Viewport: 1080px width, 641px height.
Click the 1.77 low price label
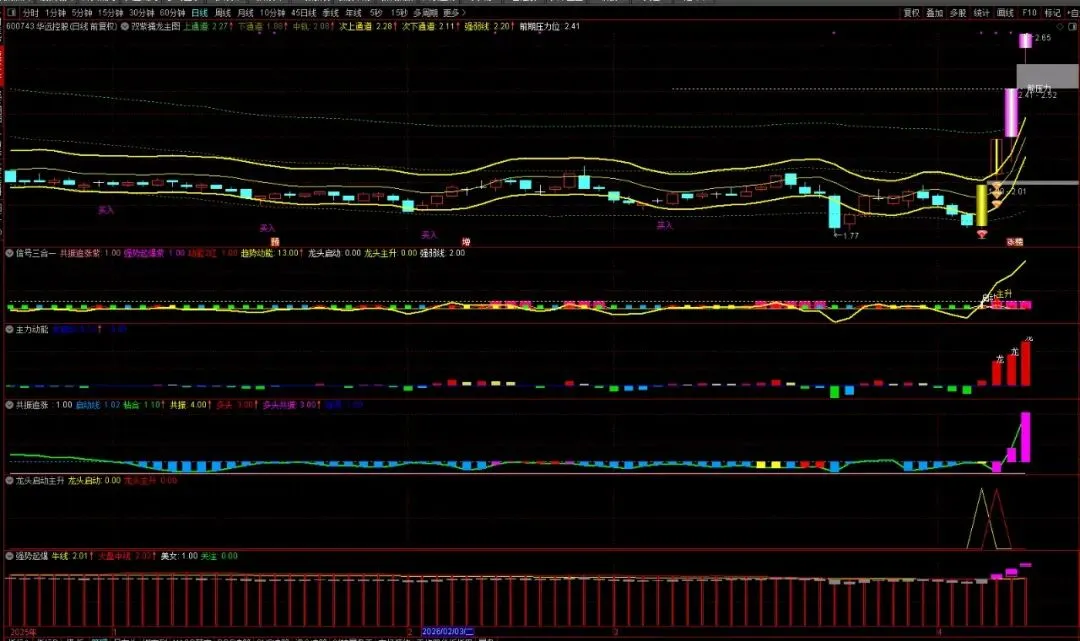tap(846, 235)
